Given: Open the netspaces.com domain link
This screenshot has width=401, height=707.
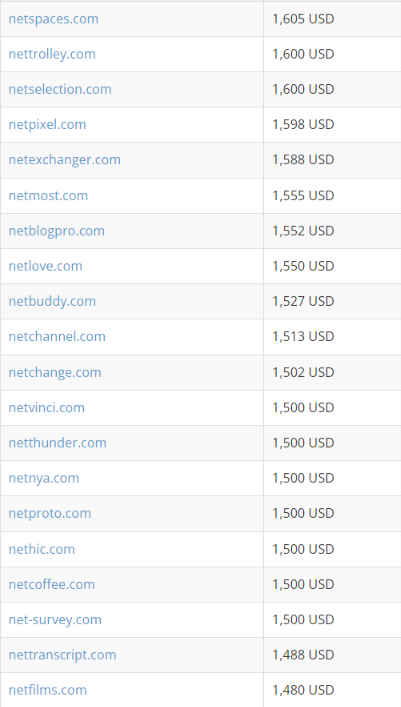Looking at the screenshot, I should 53,19.
